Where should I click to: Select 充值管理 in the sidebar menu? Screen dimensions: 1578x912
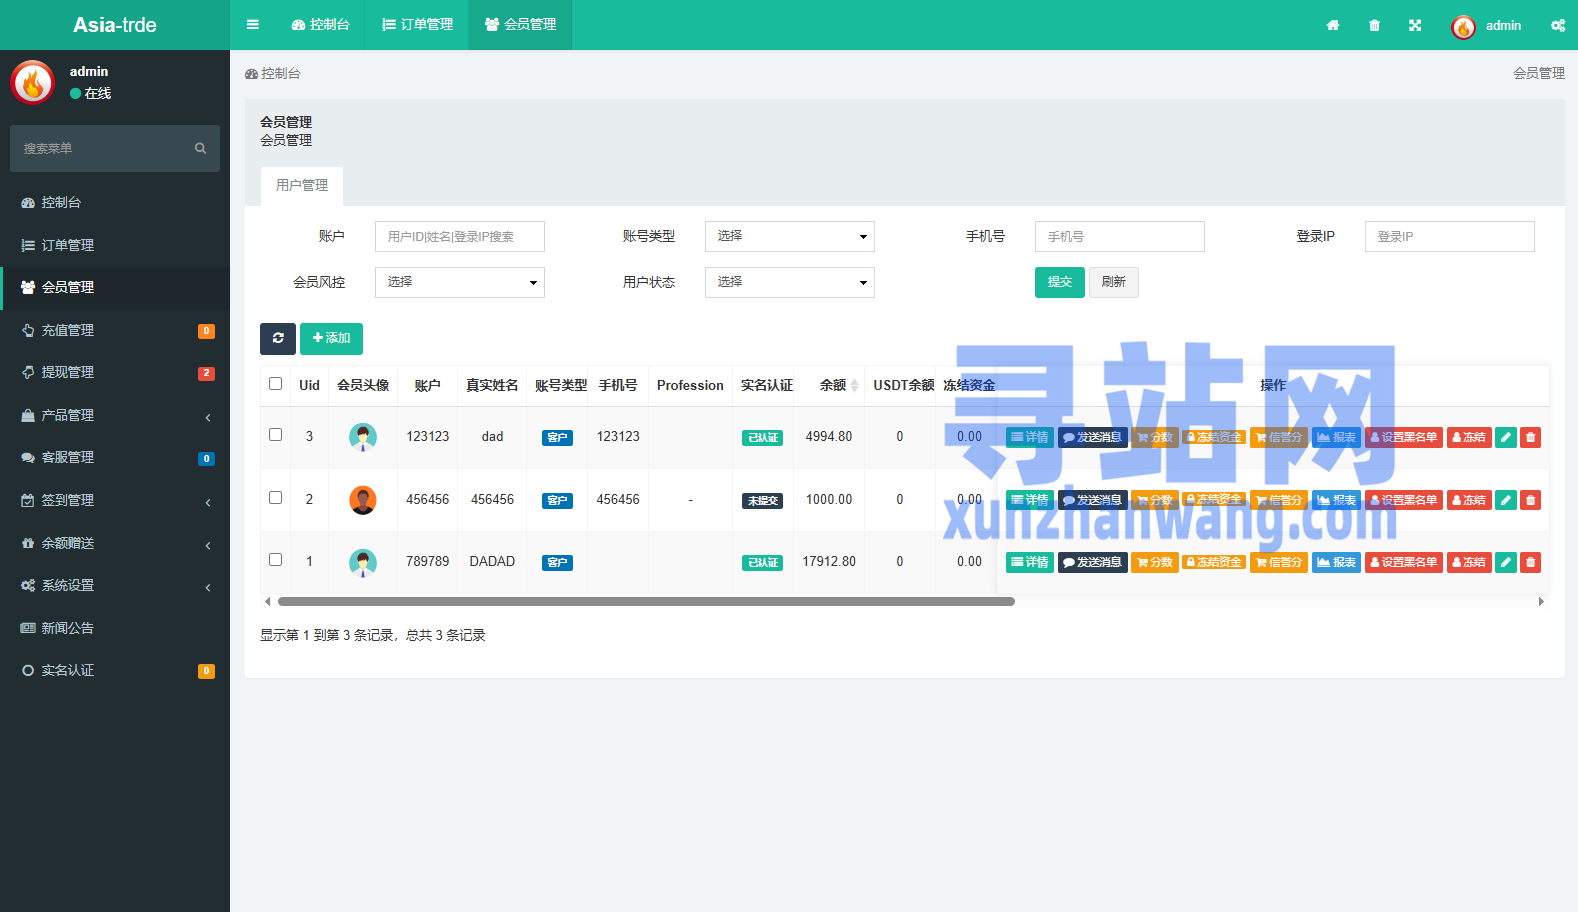[115, 330]
